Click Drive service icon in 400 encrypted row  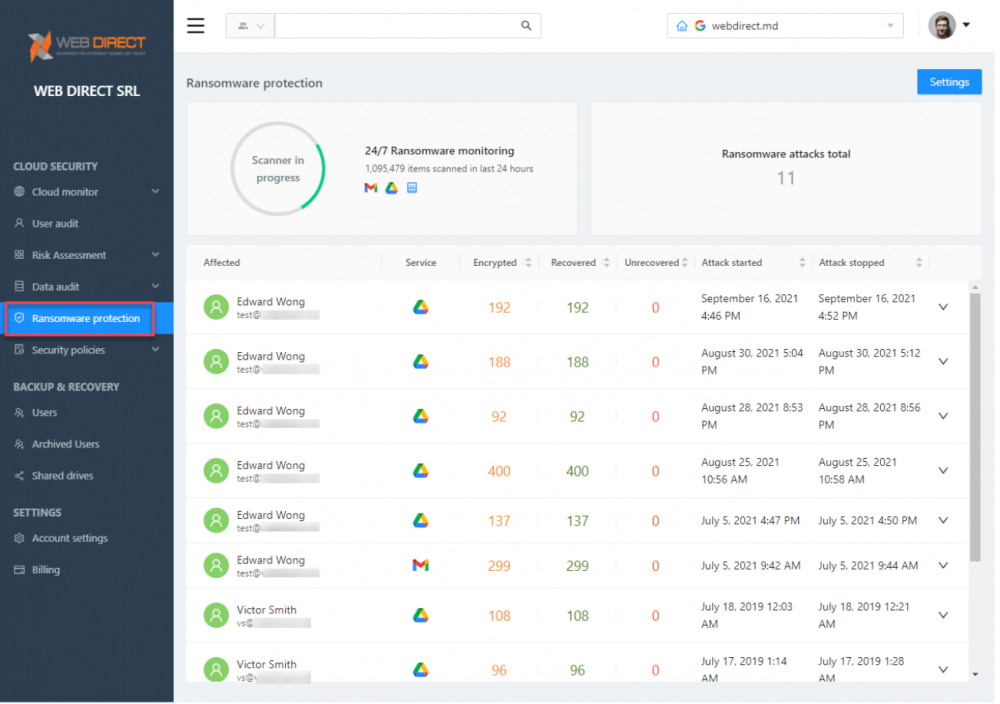click(420, 471)
